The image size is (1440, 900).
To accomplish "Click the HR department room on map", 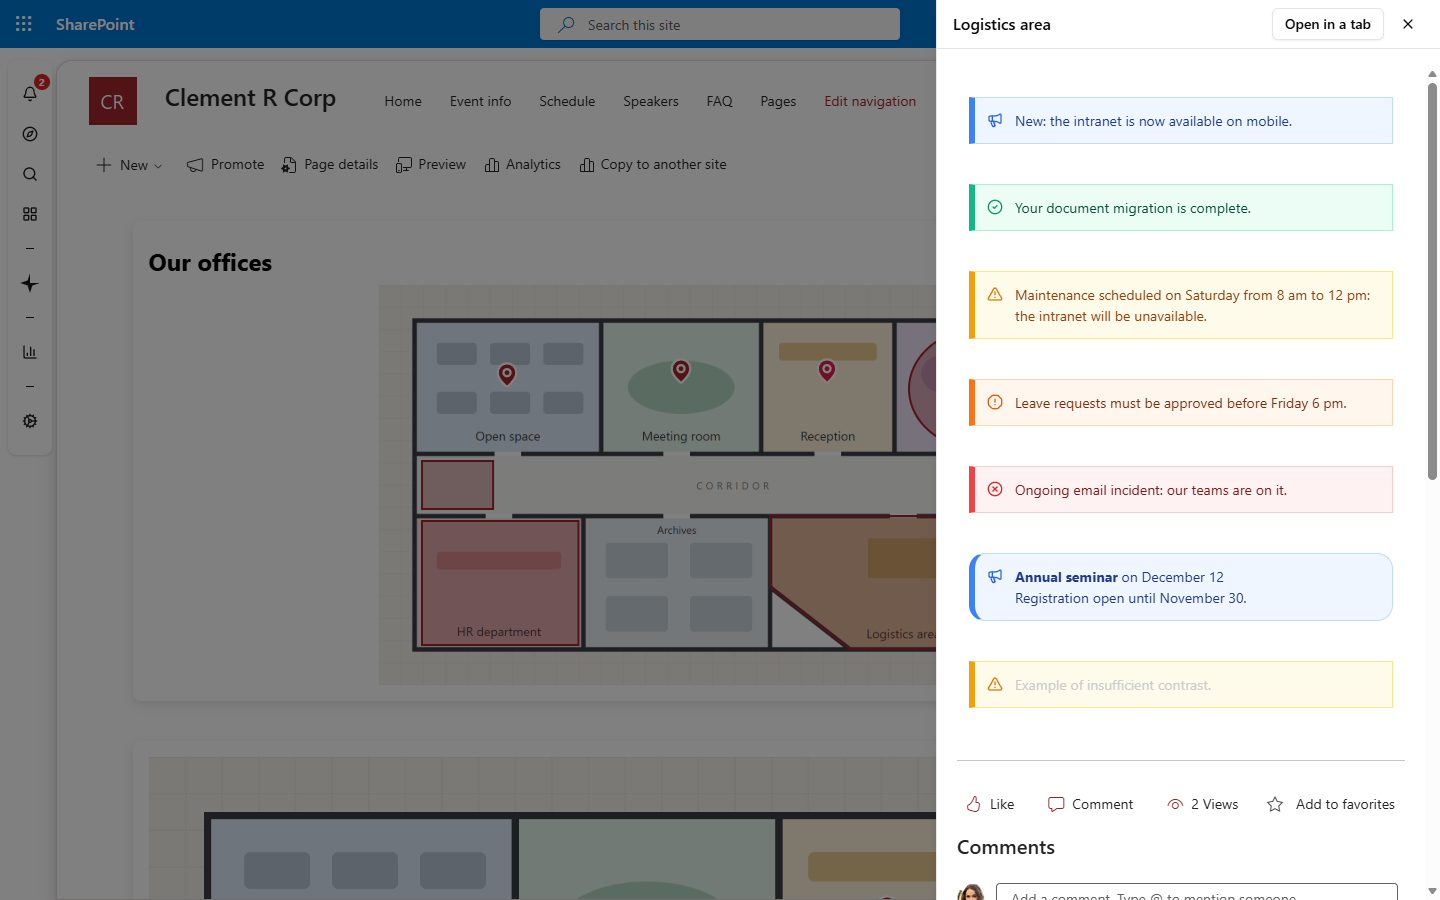I will [x=500, y=582].
